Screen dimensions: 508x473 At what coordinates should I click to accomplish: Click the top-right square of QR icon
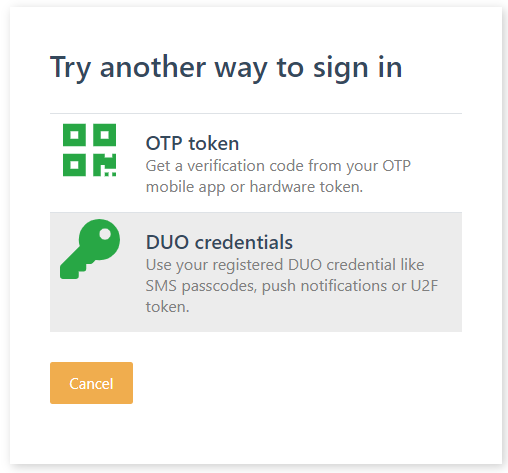click(104, 135)
